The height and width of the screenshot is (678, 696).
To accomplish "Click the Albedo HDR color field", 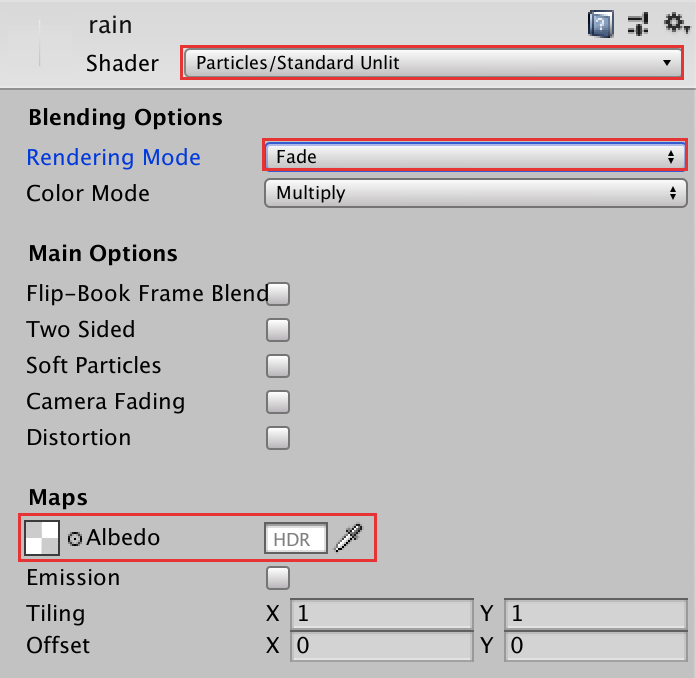I will [x=295, y=539].
